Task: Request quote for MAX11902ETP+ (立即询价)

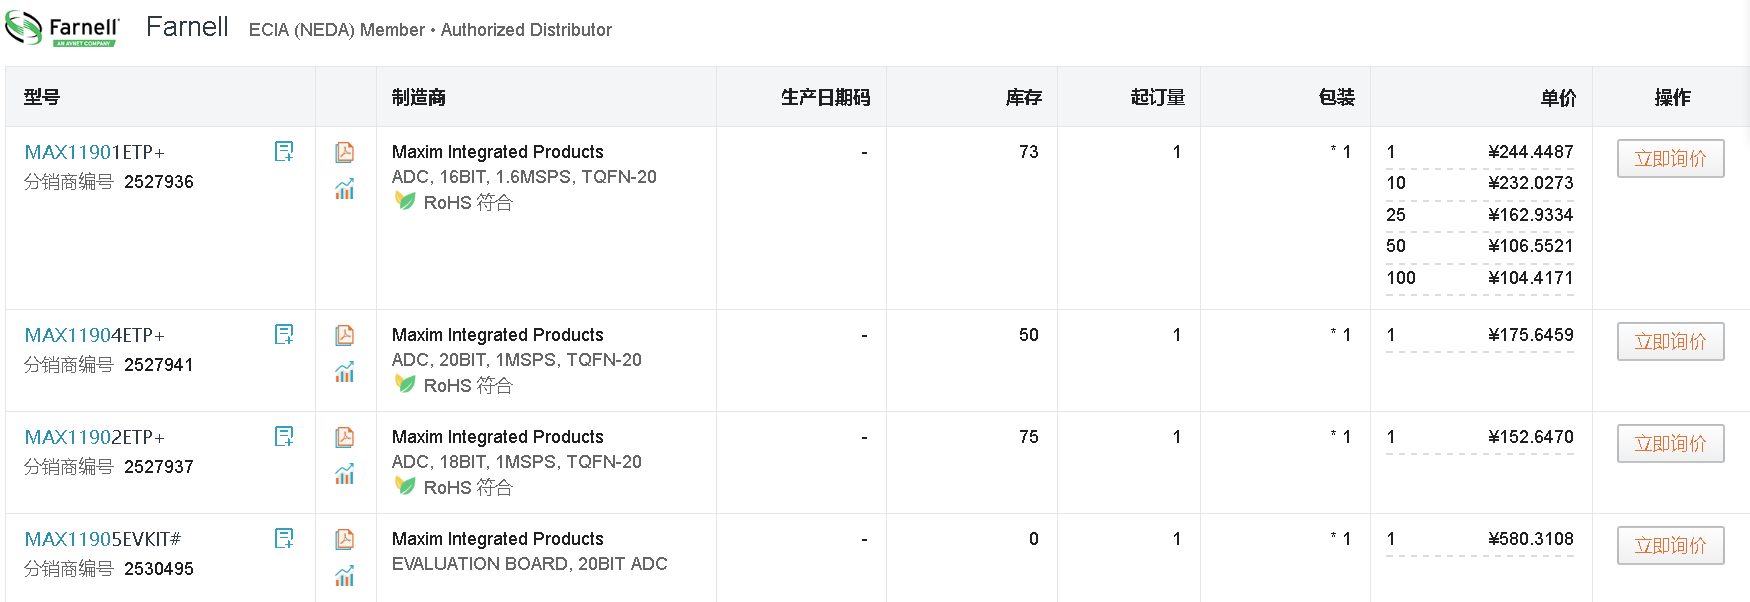Action: [1670, 443]
